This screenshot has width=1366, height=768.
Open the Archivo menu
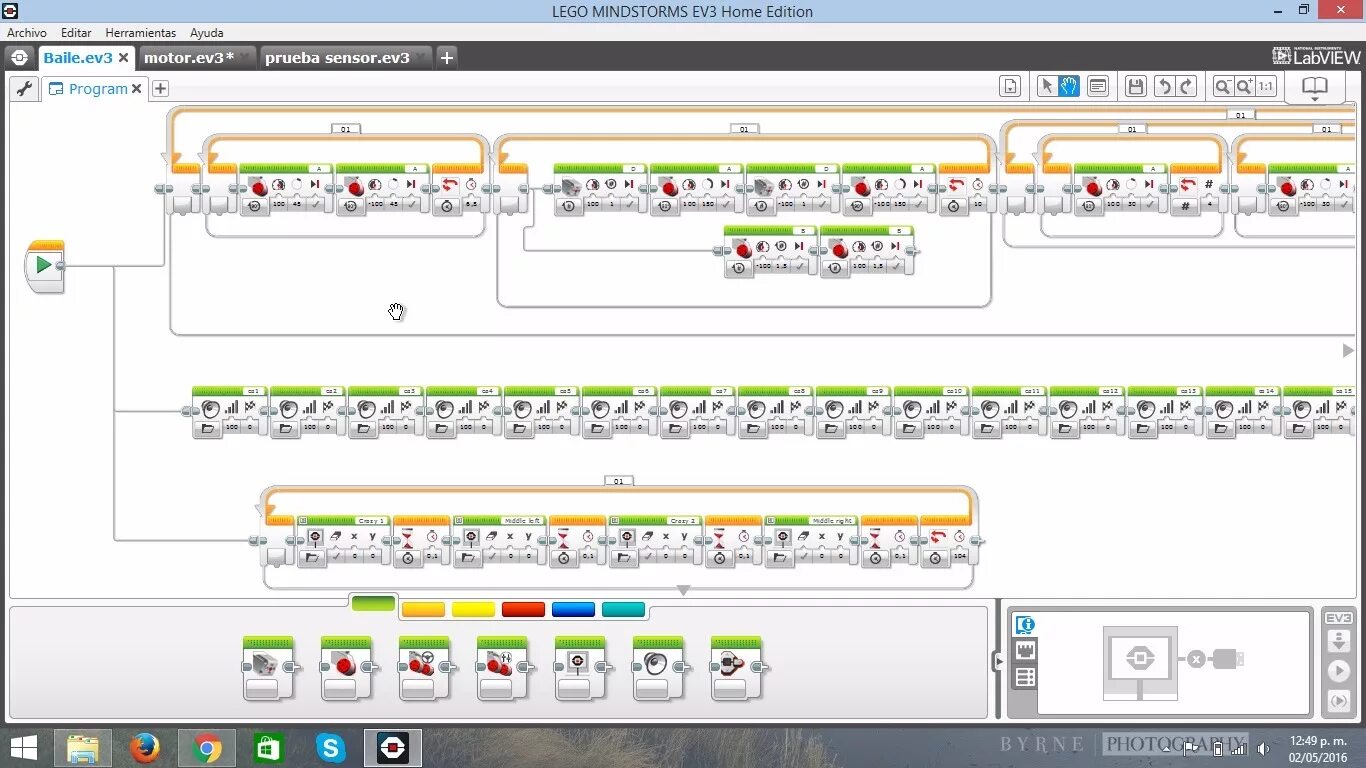point(27,33)
